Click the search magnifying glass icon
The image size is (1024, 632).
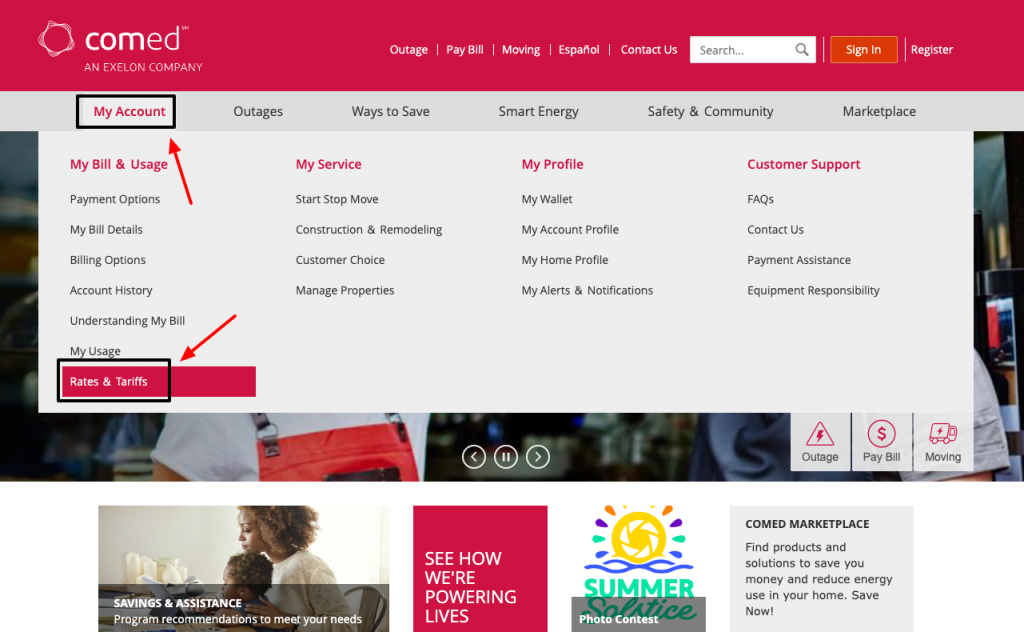(801, 49)
